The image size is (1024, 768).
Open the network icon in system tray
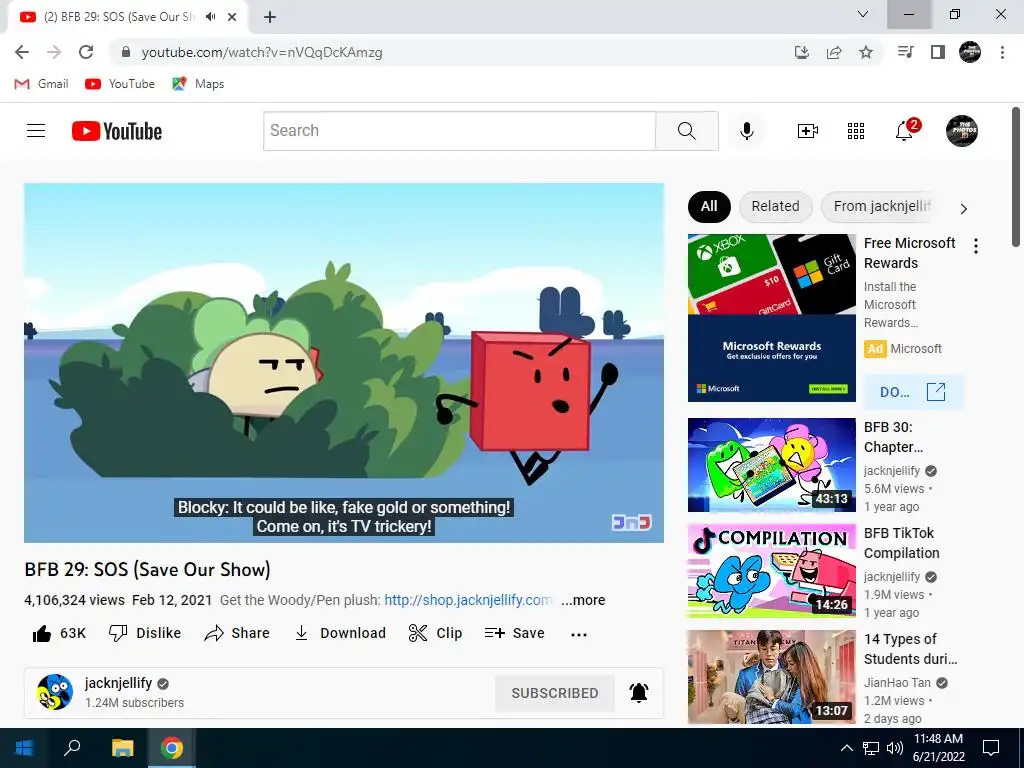point(871,748)
